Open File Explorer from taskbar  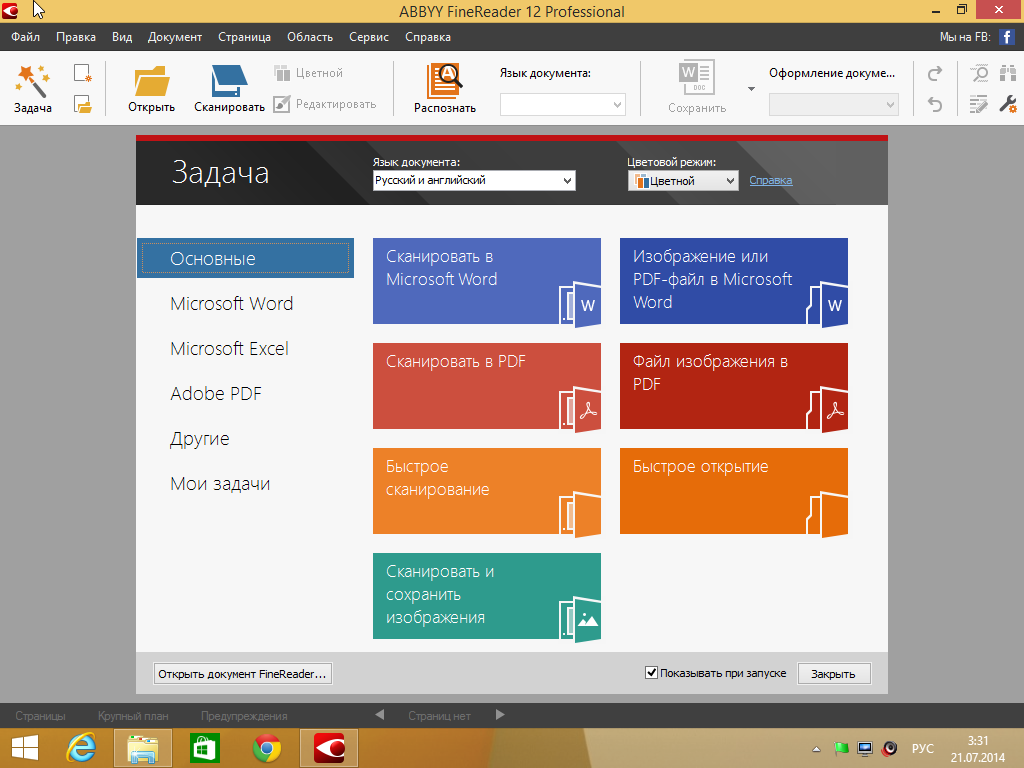pyautogui.click(x=142, y=748)
